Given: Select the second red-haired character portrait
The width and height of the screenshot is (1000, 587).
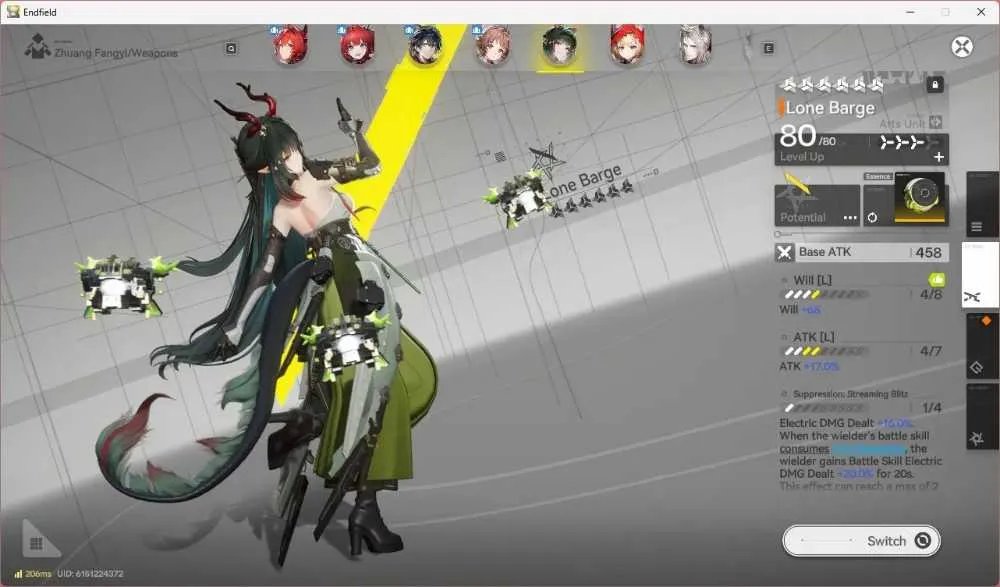Looking at the screenshot, I should coord(358,45).
